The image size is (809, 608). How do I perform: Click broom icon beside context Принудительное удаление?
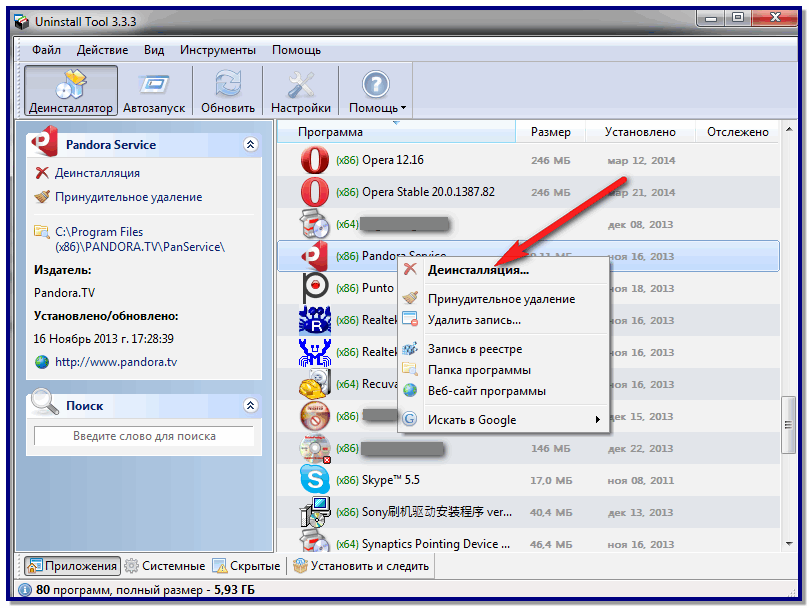coord(410,298)
